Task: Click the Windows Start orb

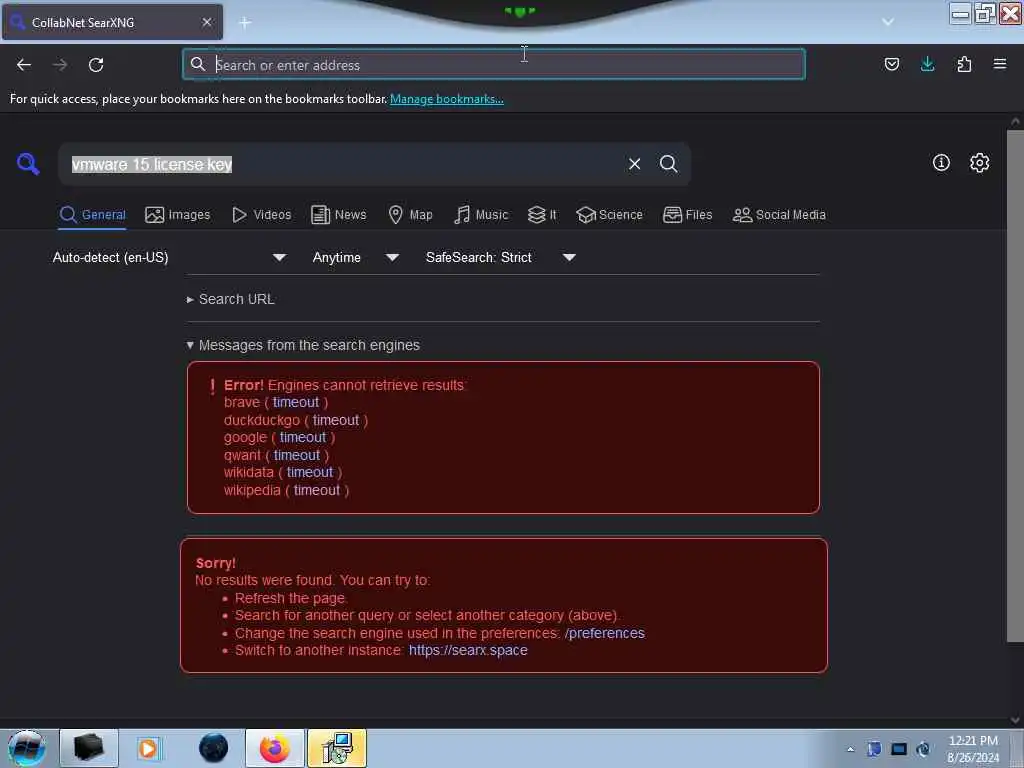Action: click(x=27, y=748)
